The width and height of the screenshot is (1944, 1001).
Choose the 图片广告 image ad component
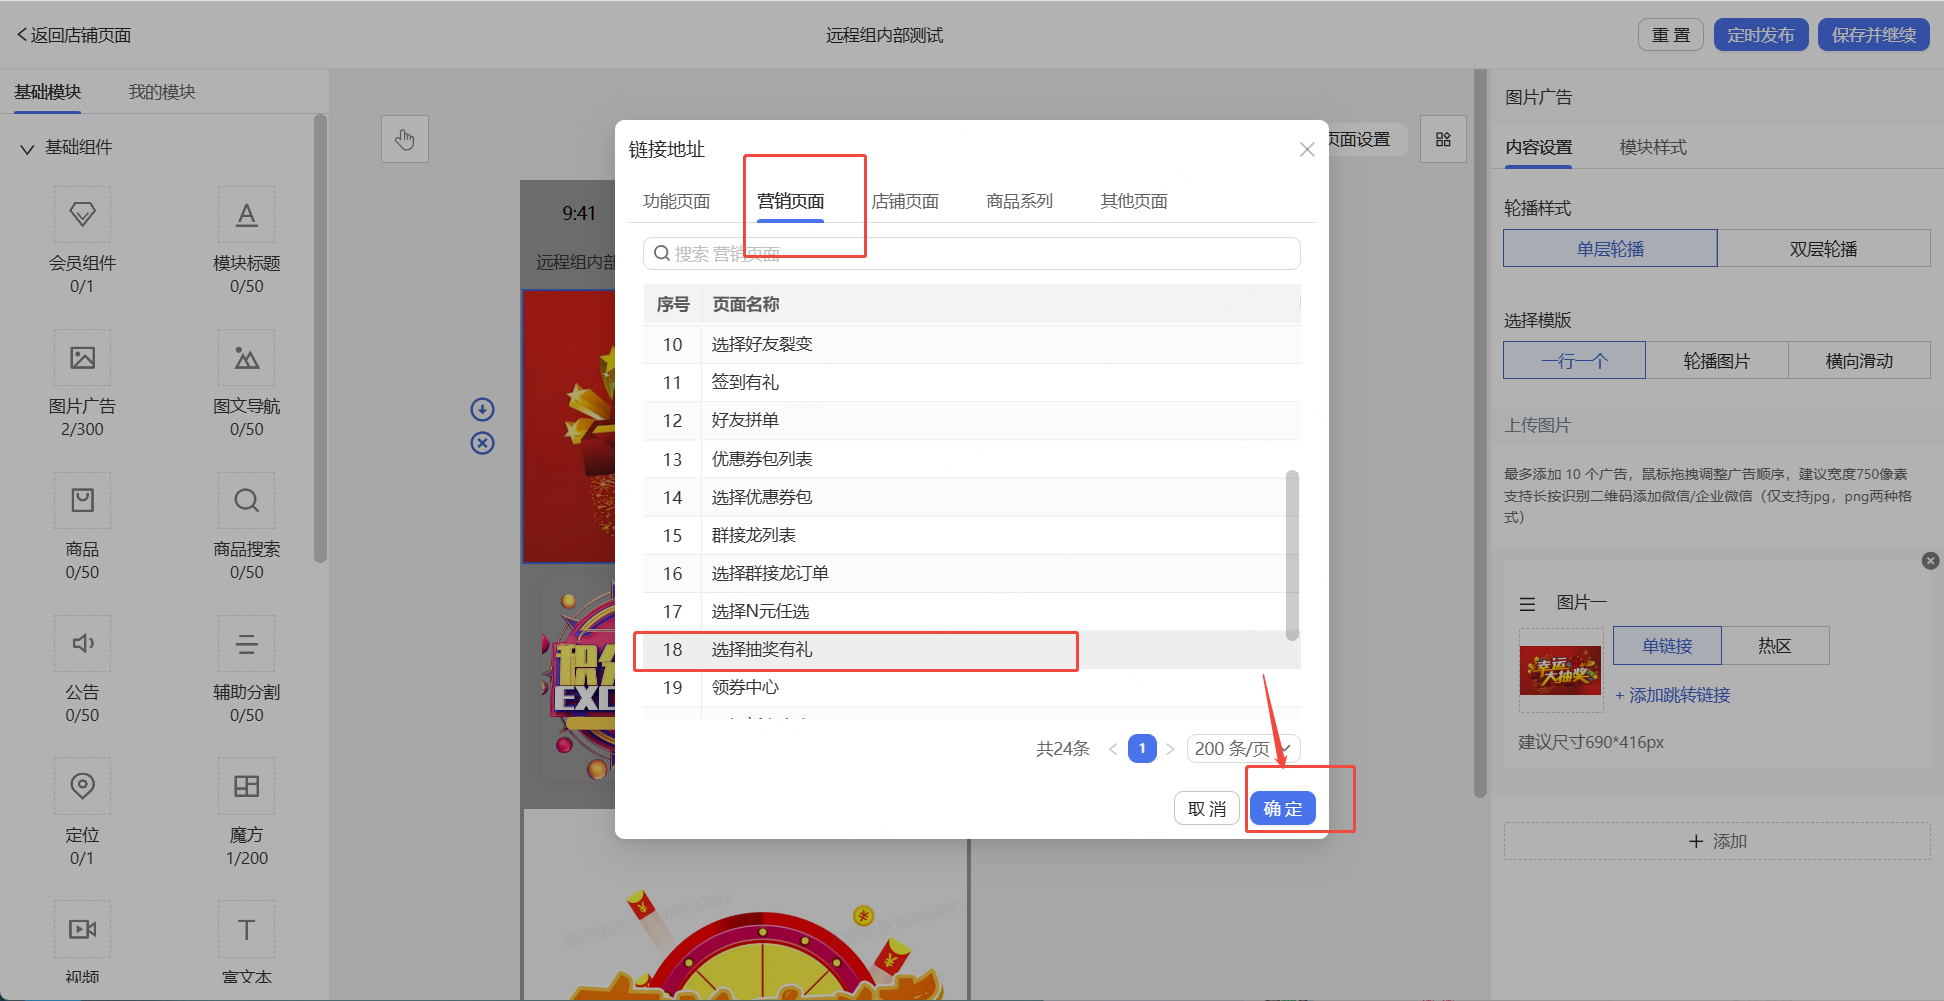pyautogui.click(x=83, y=357)
